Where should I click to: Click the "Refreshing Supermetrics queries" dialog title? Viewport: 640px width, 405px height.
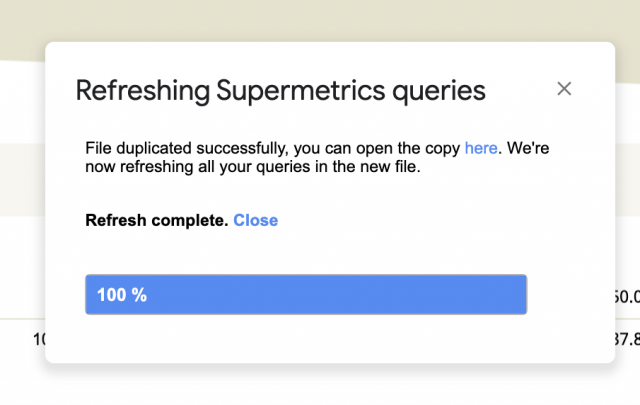[x=281, y=91]
